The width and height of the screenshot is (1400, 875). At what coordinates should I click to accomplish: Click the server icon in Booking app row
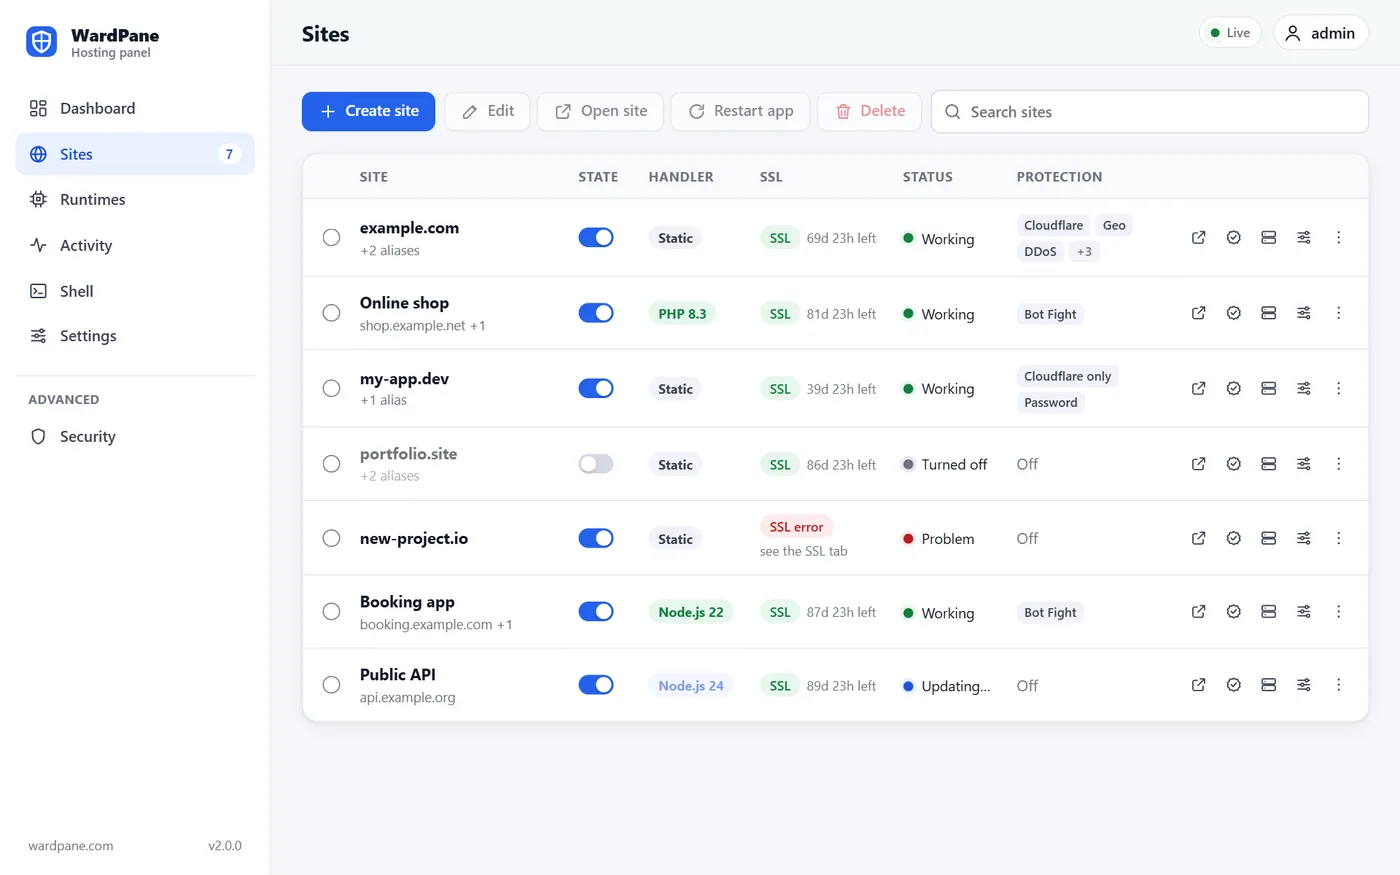tap(1268, 612)
